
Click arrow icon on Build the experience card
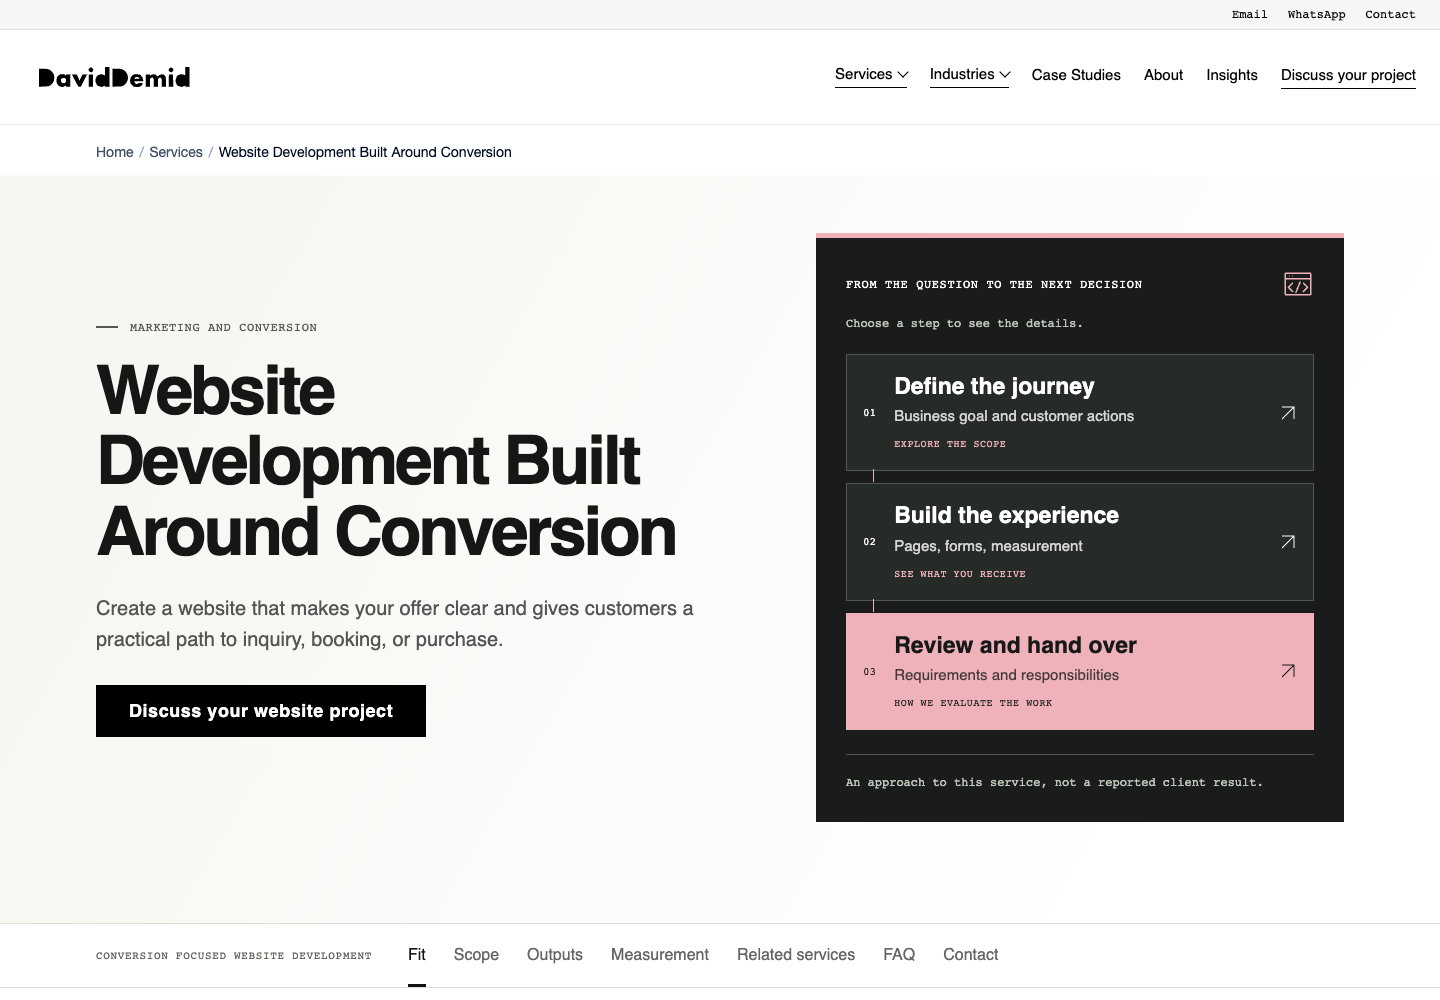point(1288,542)
